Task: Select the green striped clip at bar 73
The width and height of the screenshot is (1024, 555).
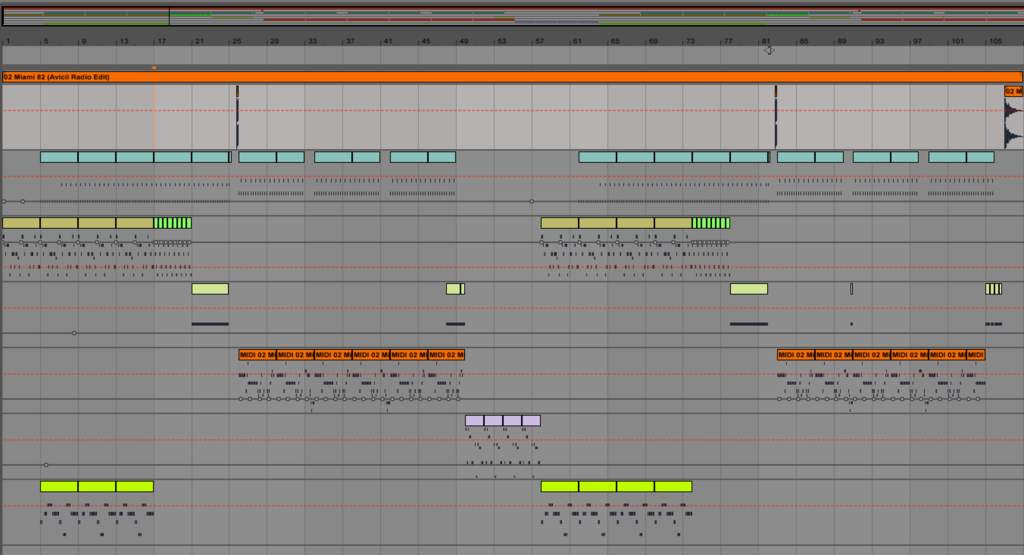Action: coord(711,223)
